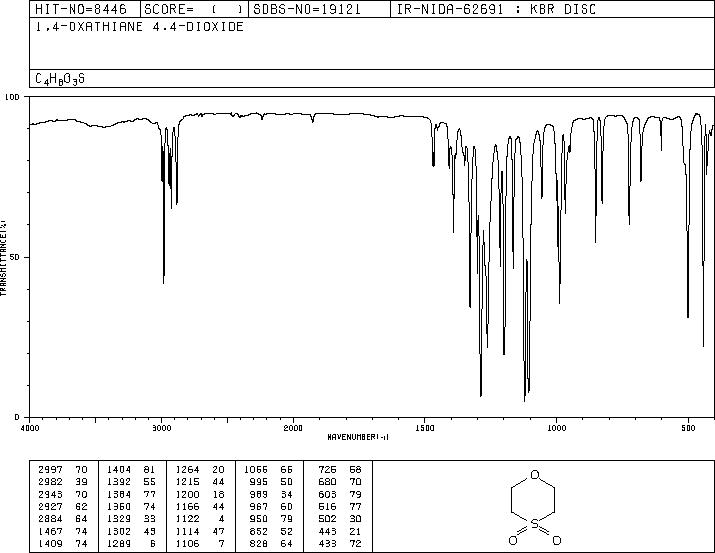Select the molecular formula C4H8O3S
The image size is (715, 553).
tap(60, 79)
